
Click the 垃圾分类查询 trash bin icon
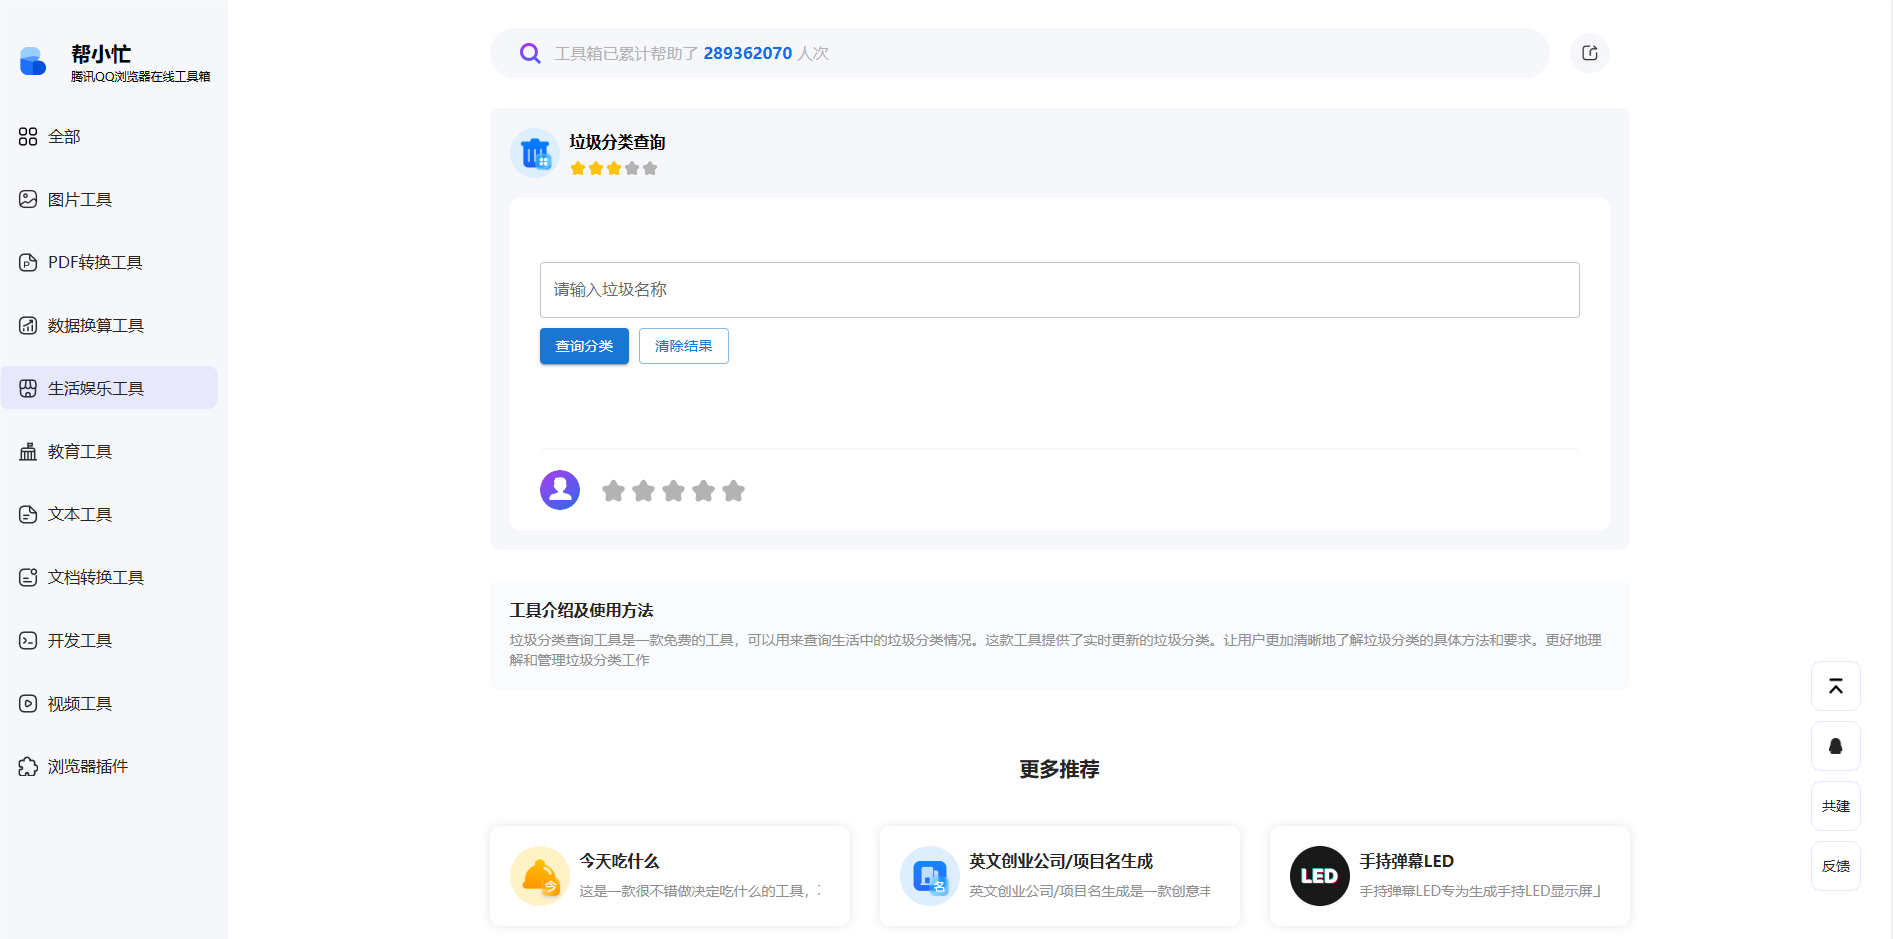point(534,152)
